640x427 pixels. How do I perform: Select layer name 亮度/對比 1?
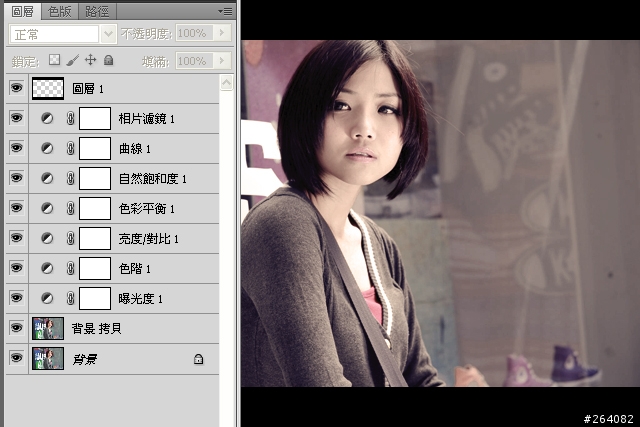tap(149, 239)
